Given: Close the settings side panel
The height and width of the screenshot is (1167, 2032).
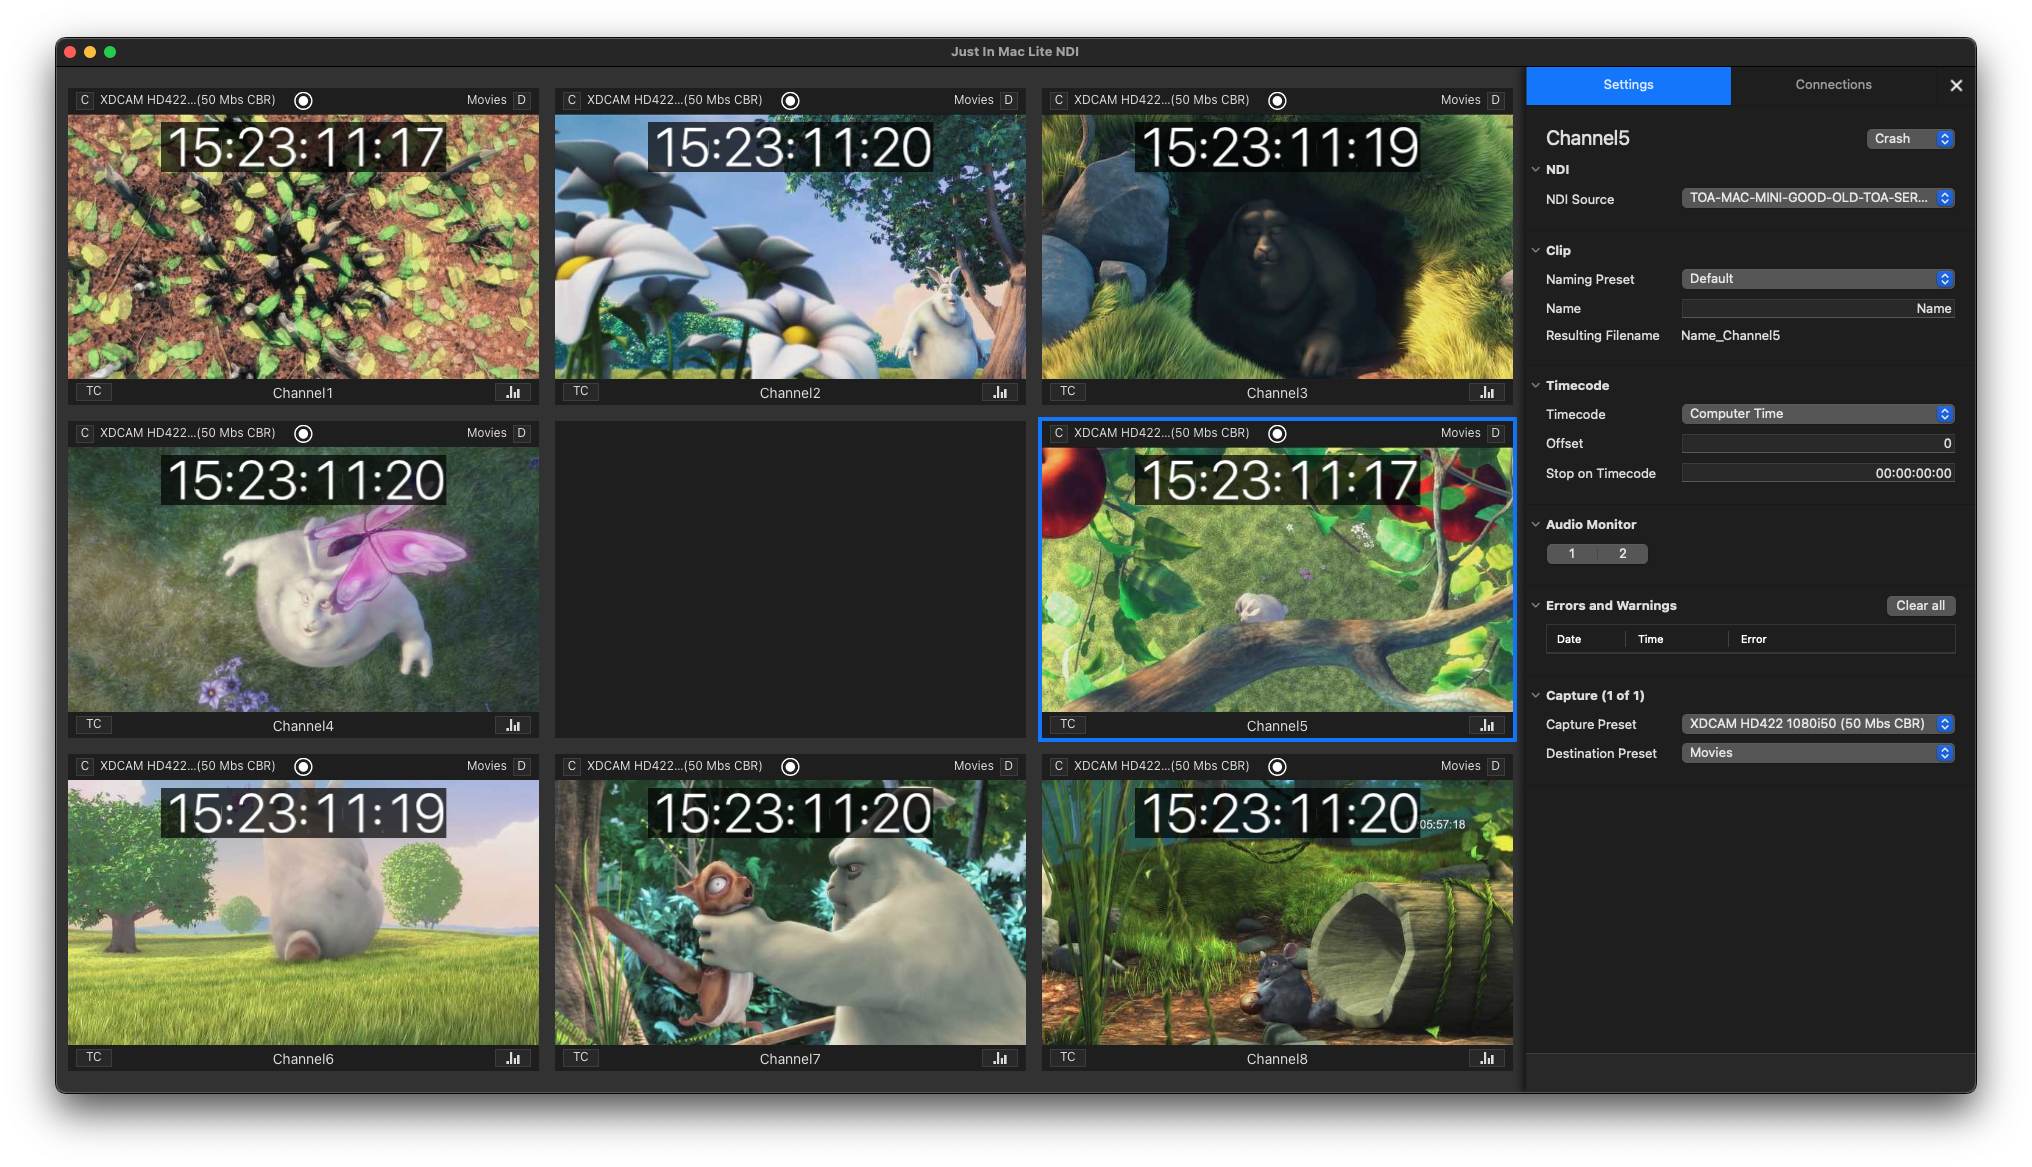Looking at the screenshot, I should [x=1956, y=86].
